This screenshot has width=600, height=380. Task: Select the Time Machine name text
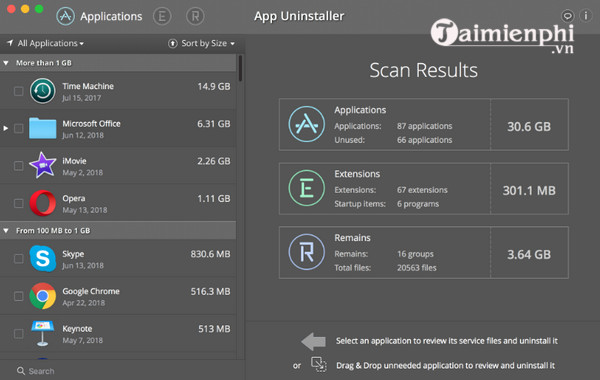click(x=88, y=86)
